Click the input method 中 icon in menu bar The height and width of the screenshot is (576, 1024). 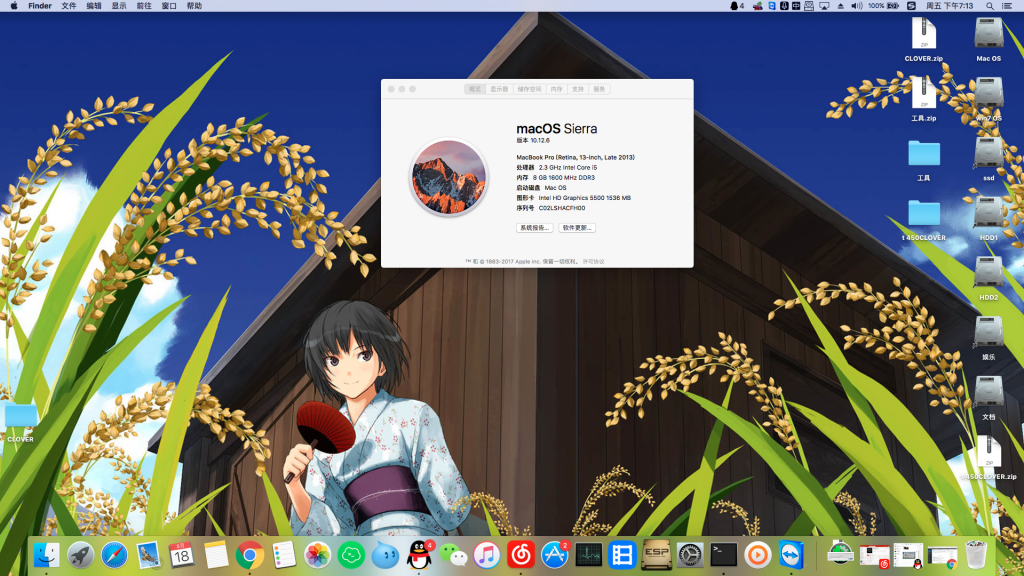(x=796, y=6)
